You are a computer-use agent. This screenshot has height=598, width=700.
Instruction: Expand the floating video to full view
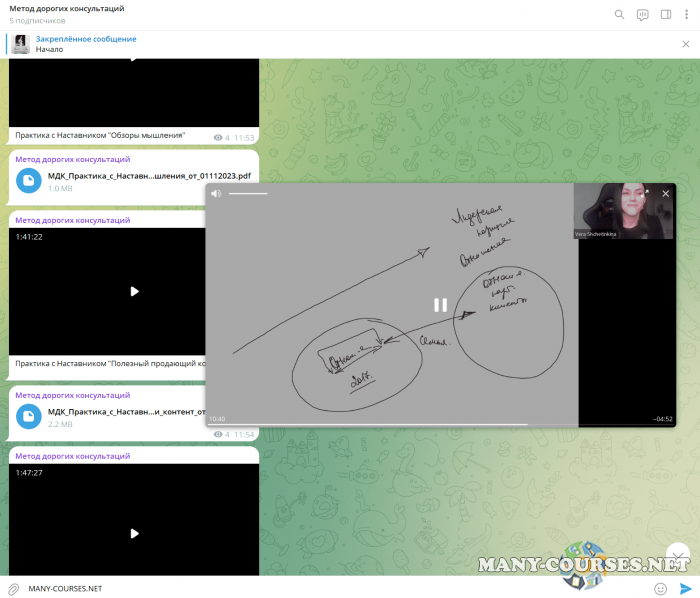coord(646,193)
